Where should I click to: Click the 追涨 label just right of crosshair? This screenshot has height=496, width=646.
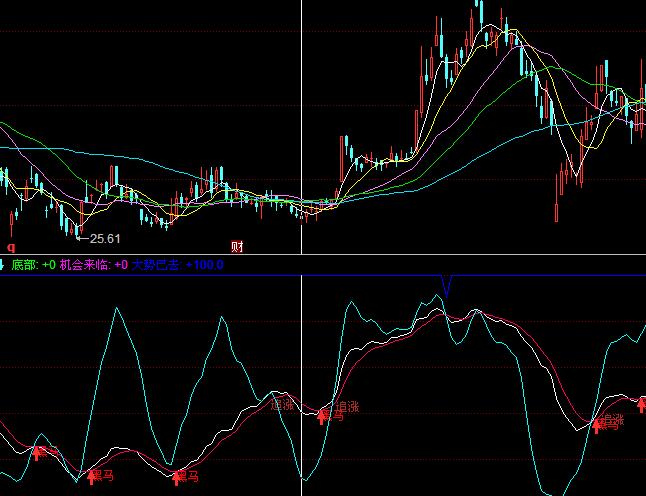(x=346, y=407)
